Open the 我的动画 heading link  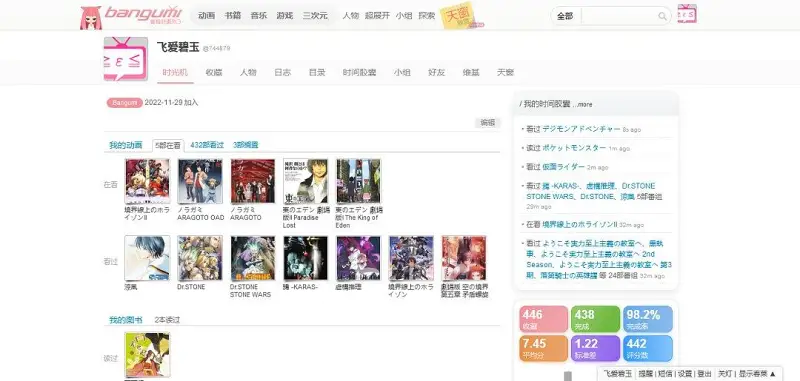126,145
